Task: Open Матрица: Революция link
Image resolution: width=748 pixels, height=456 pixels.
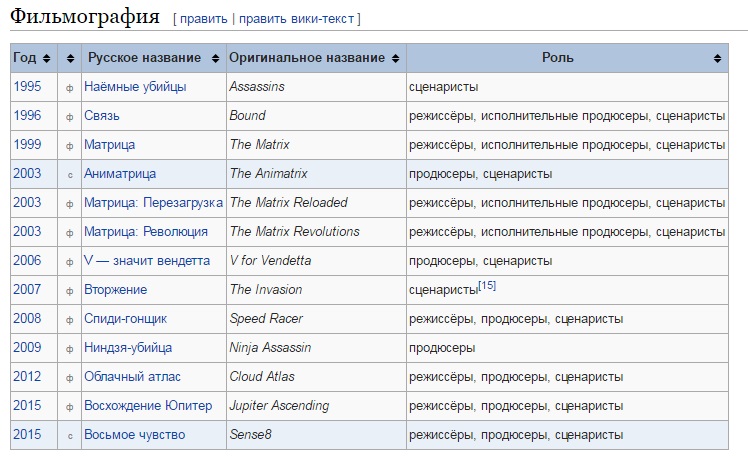Action: point(146,232)
